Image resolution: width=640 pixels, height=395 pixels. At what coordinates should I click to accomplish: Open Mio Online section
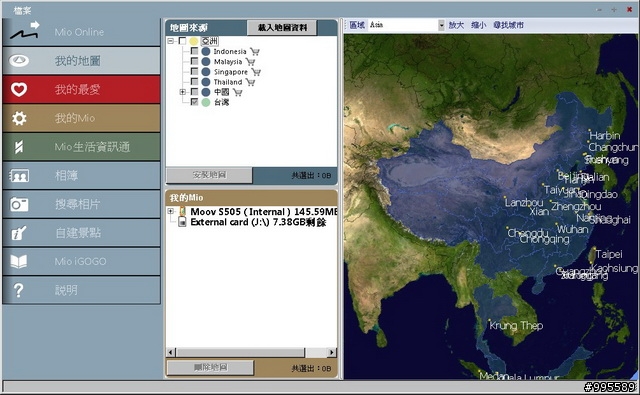(x=81, y=32)
